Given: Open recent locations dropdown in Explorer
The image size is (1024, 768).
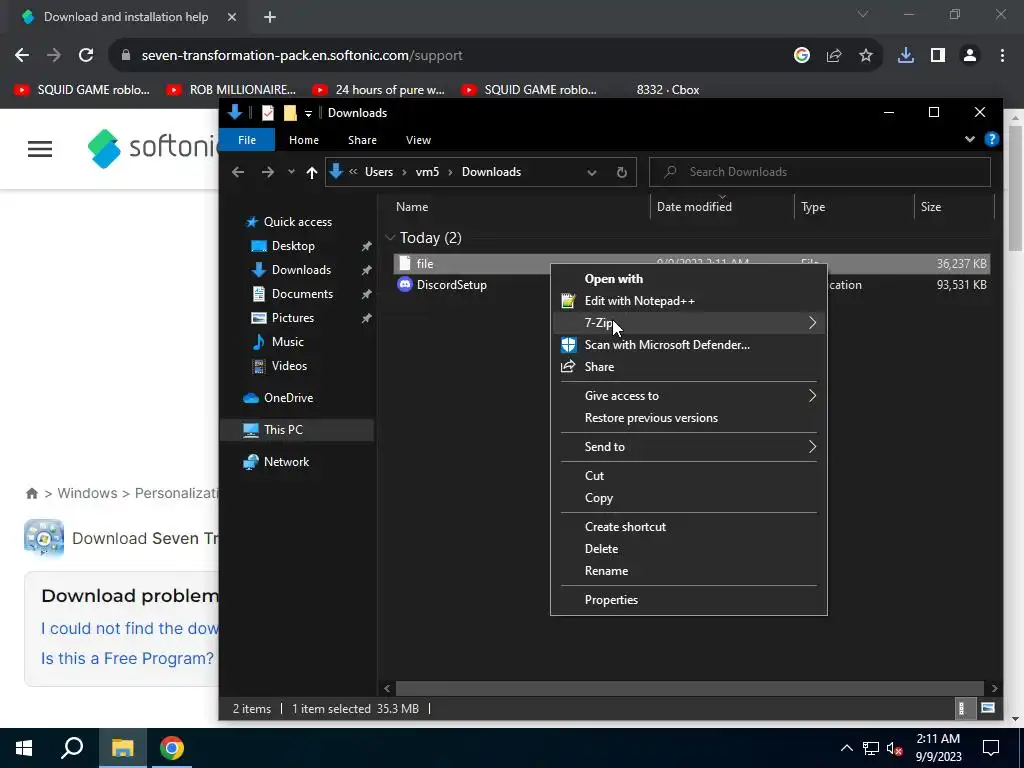Looking at the screenshot, I should tap(291, 172).
